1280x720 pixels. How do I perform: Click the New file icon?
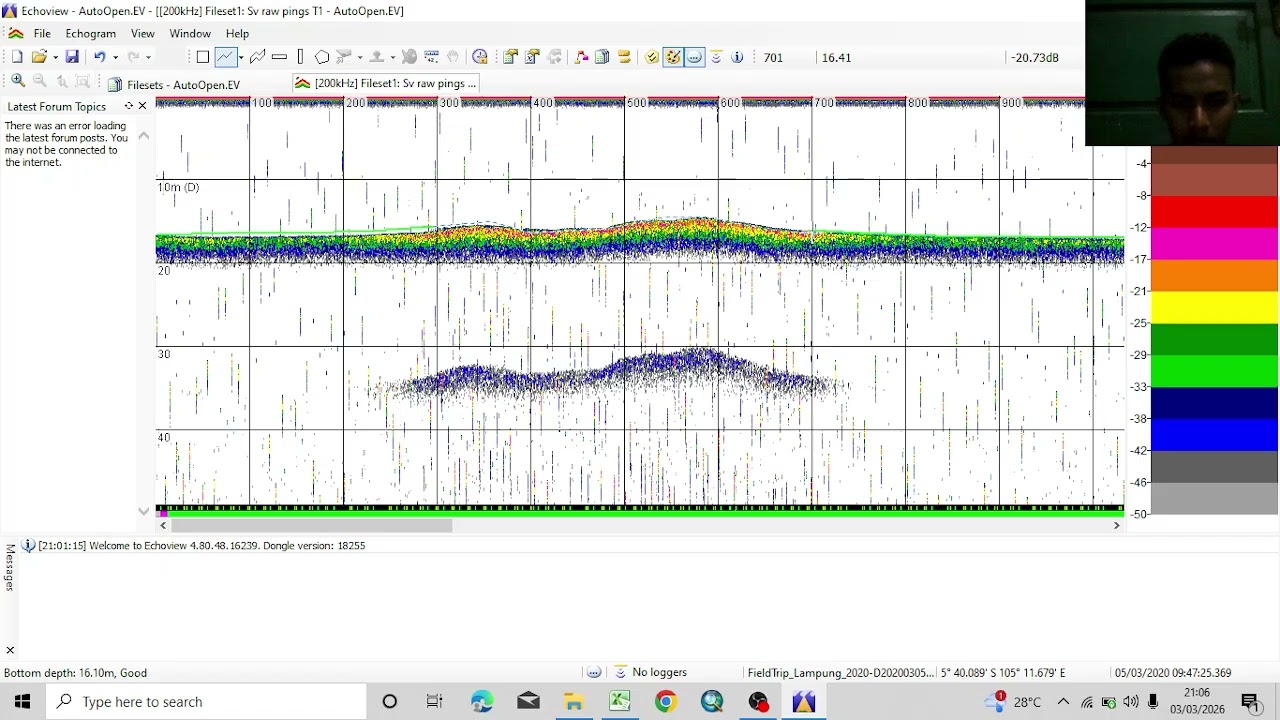17,57
